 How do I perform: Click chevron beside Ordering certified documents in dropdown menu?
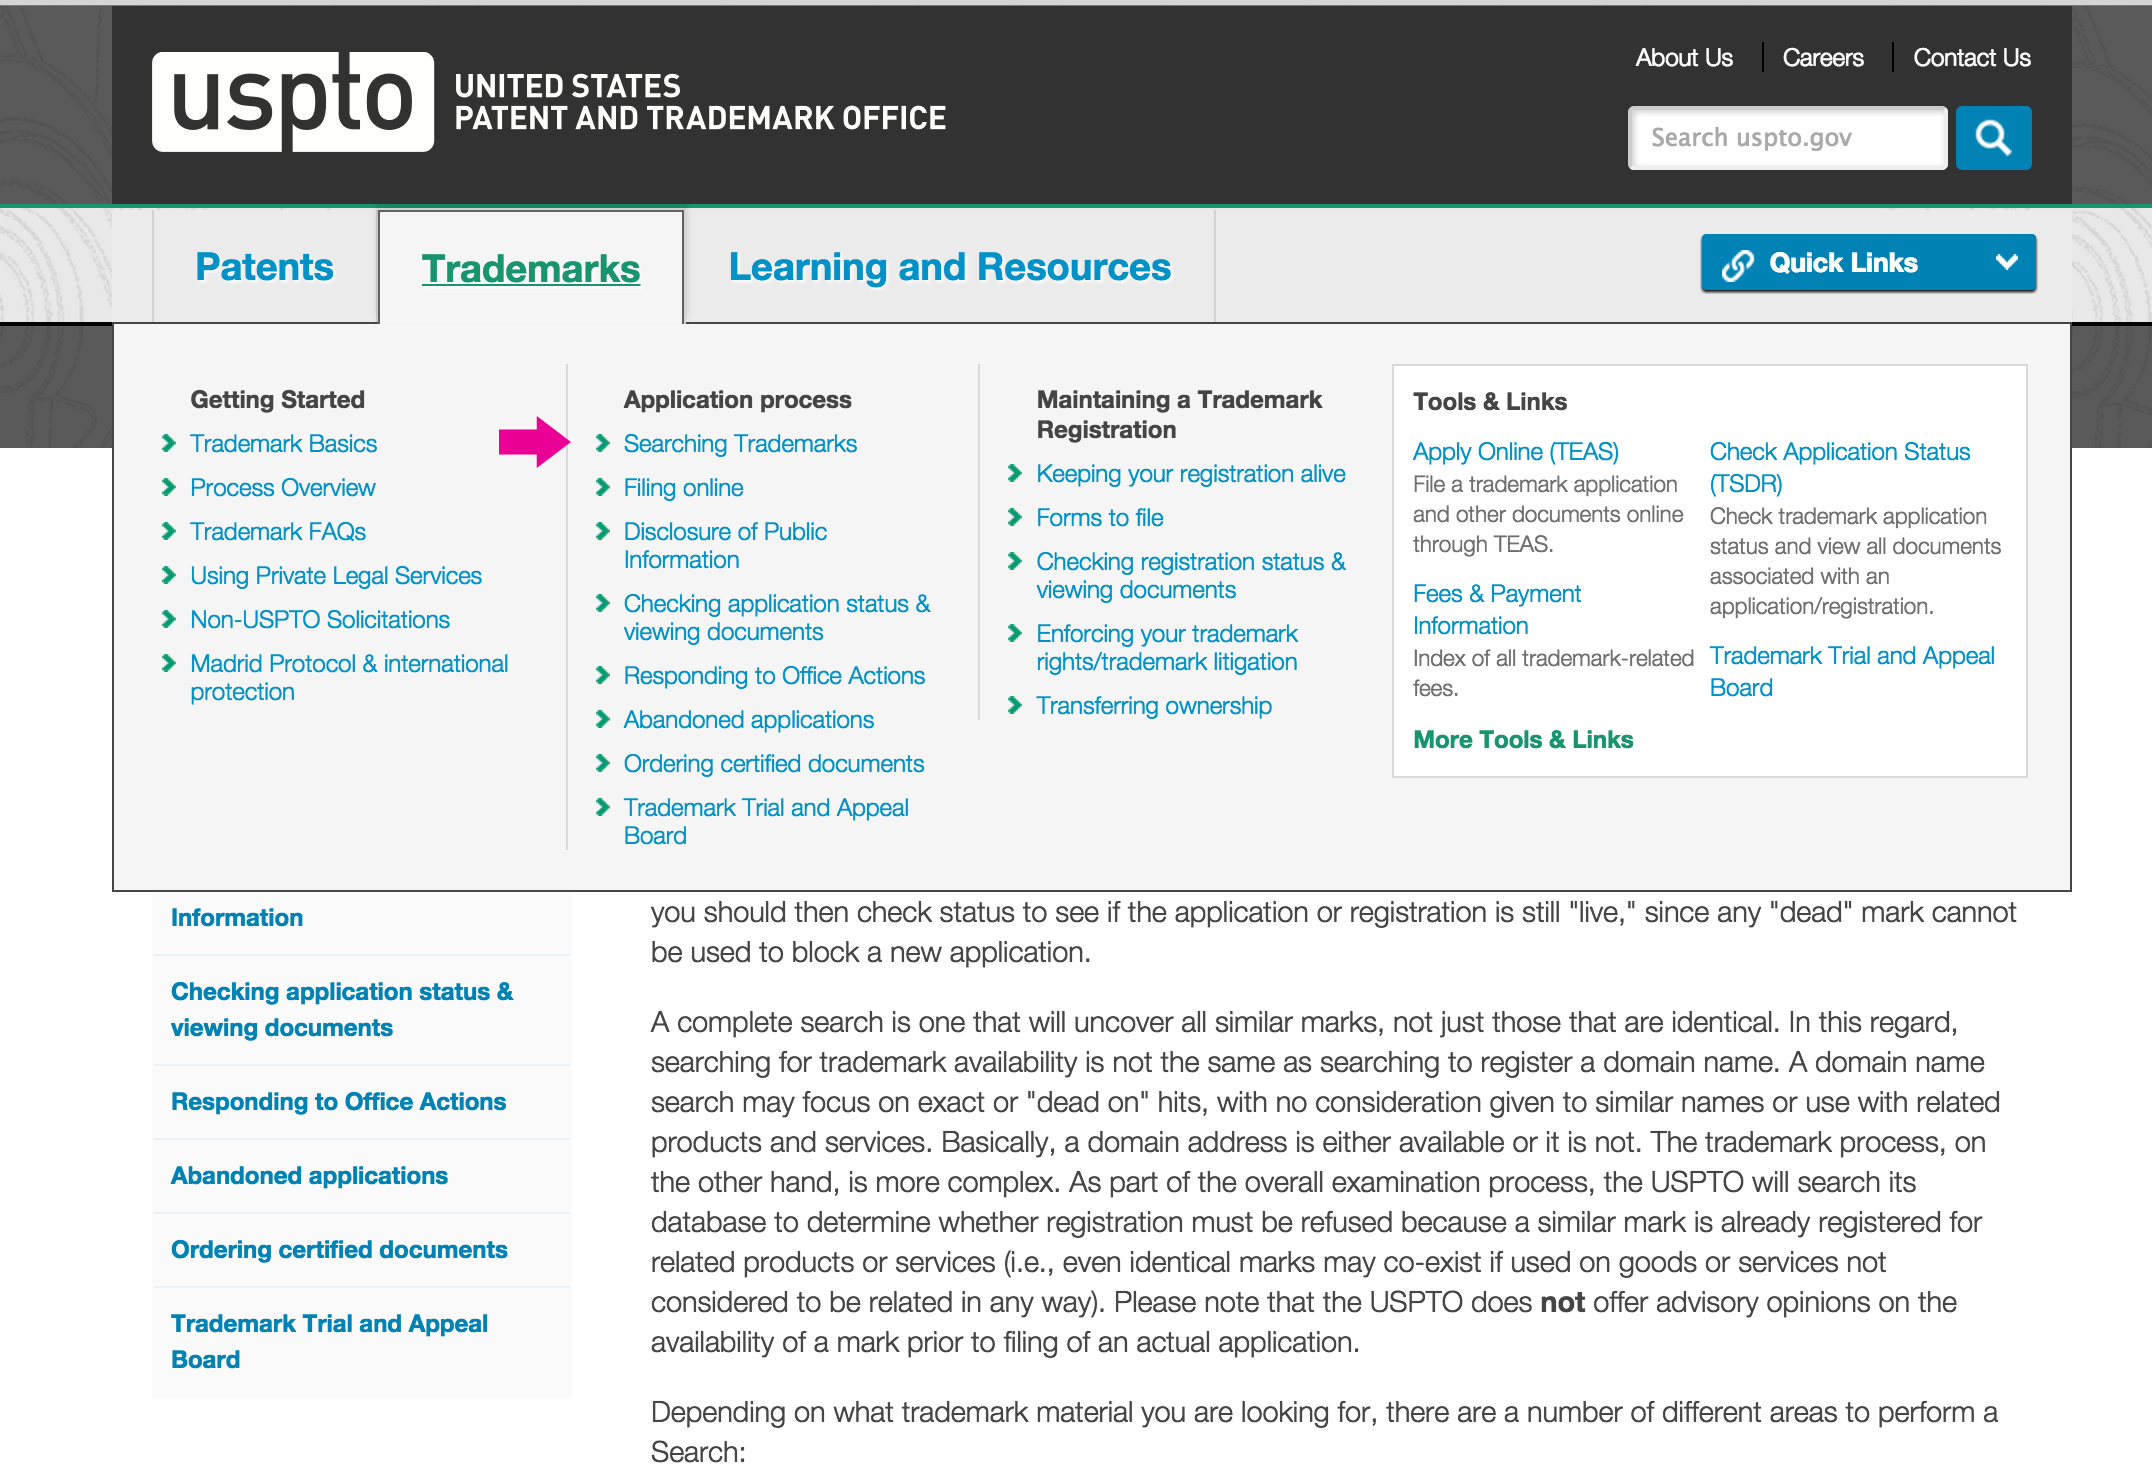tap(602, 763)
